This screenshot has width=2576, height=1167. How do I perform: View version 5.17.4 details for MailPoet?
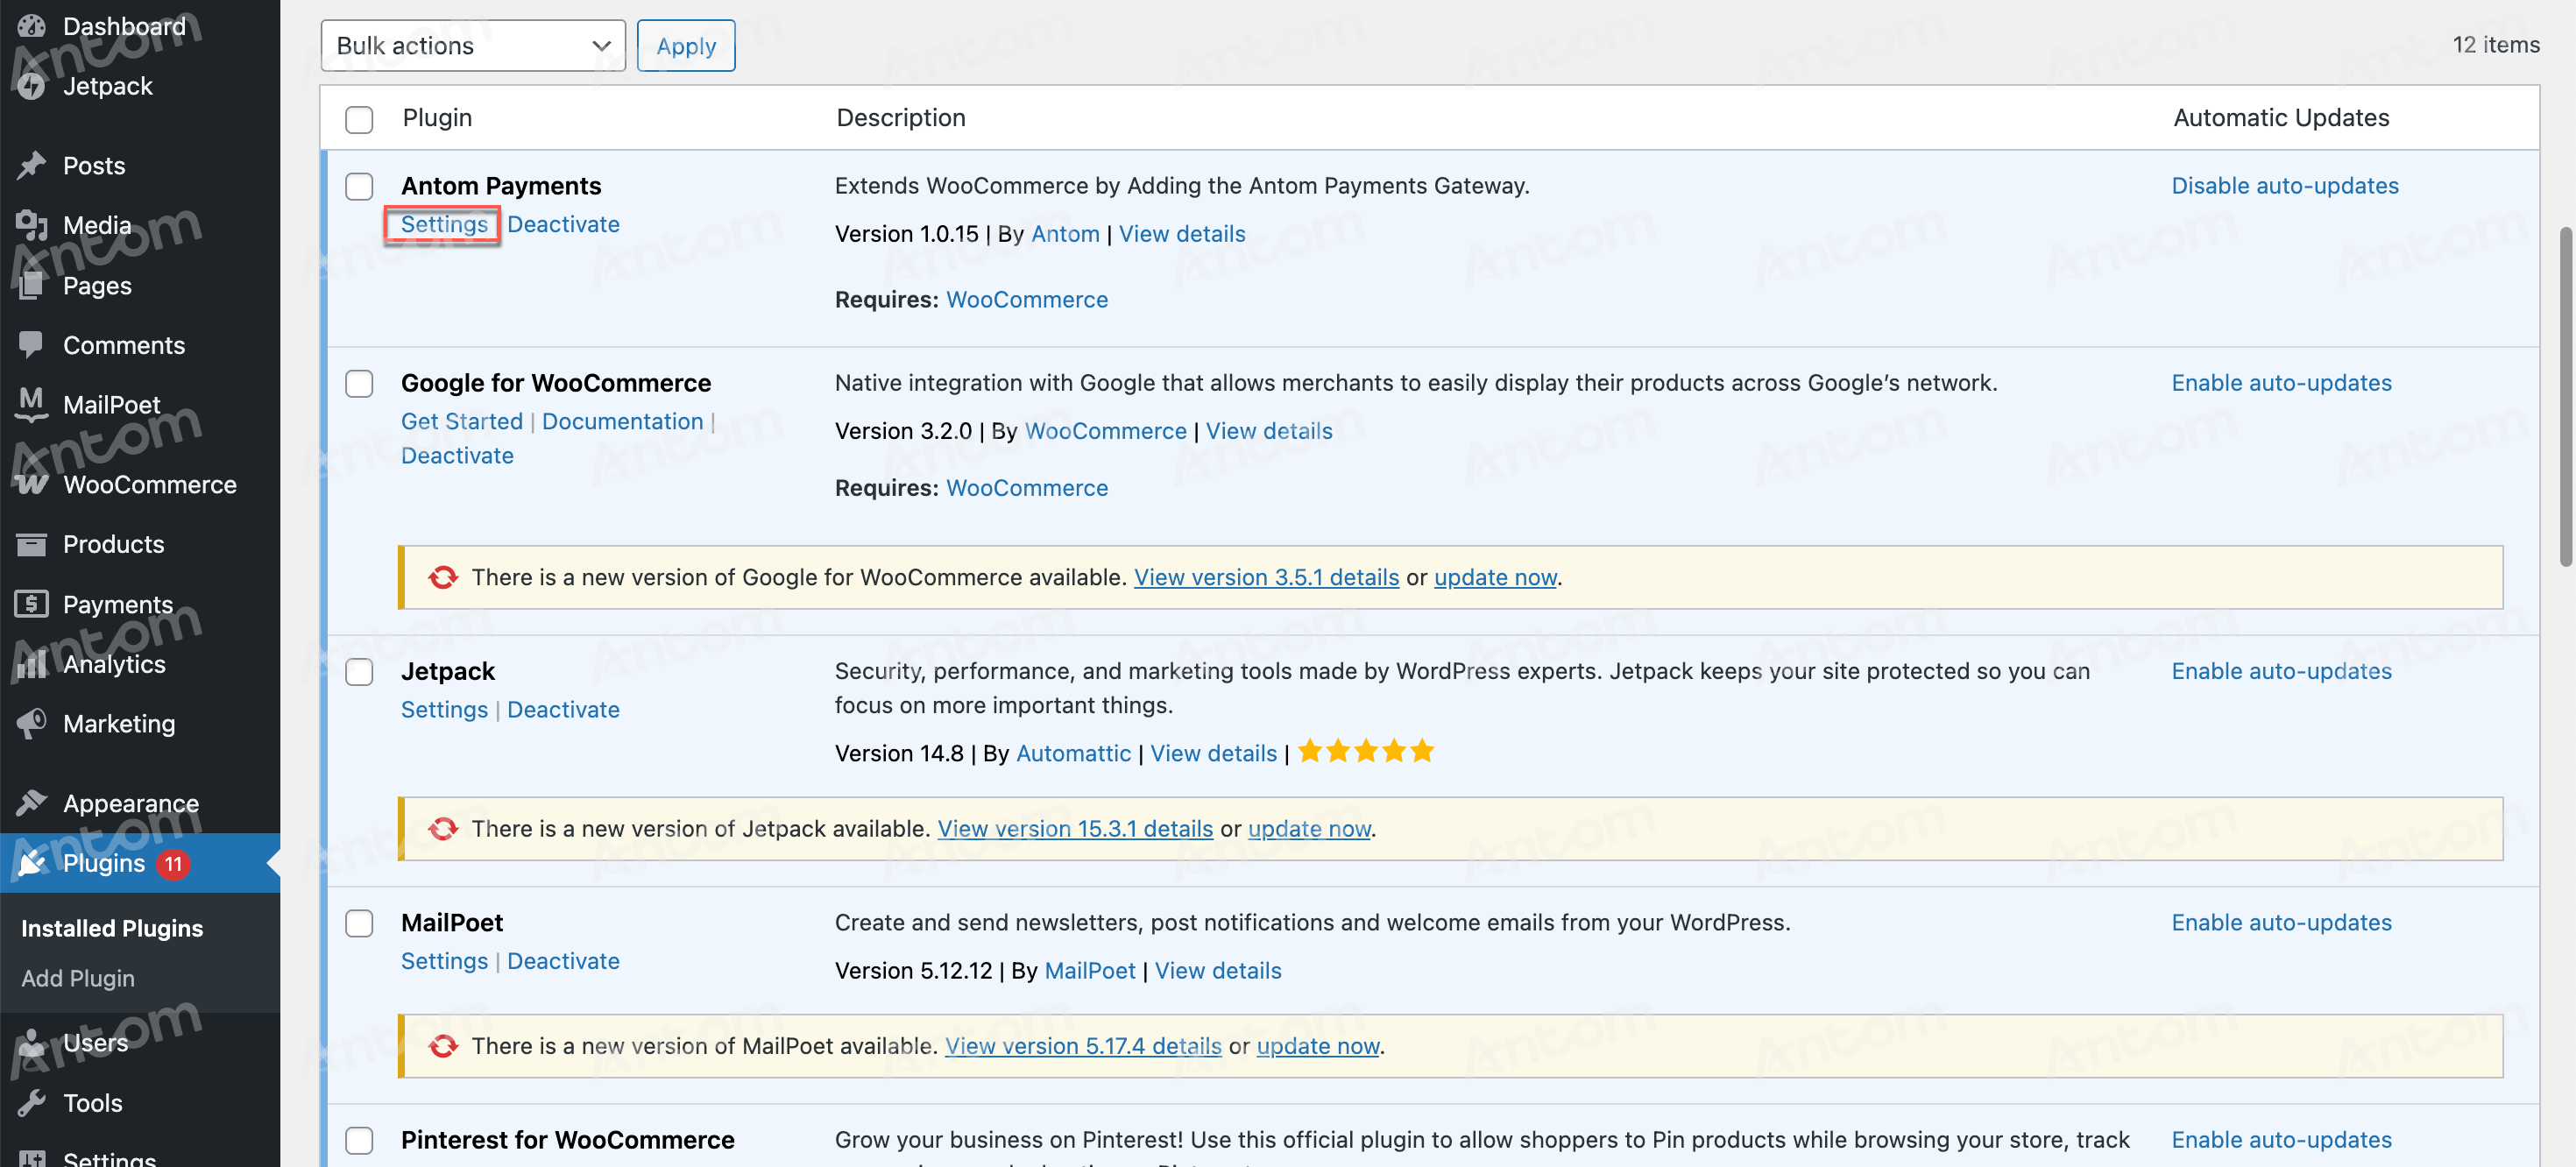(x=1083, y=1046)
